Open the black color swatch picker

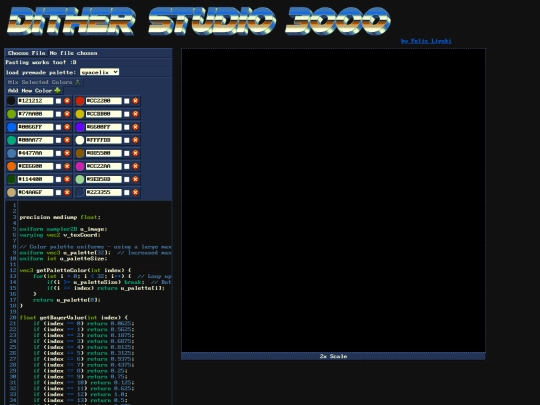click(11, 101)
